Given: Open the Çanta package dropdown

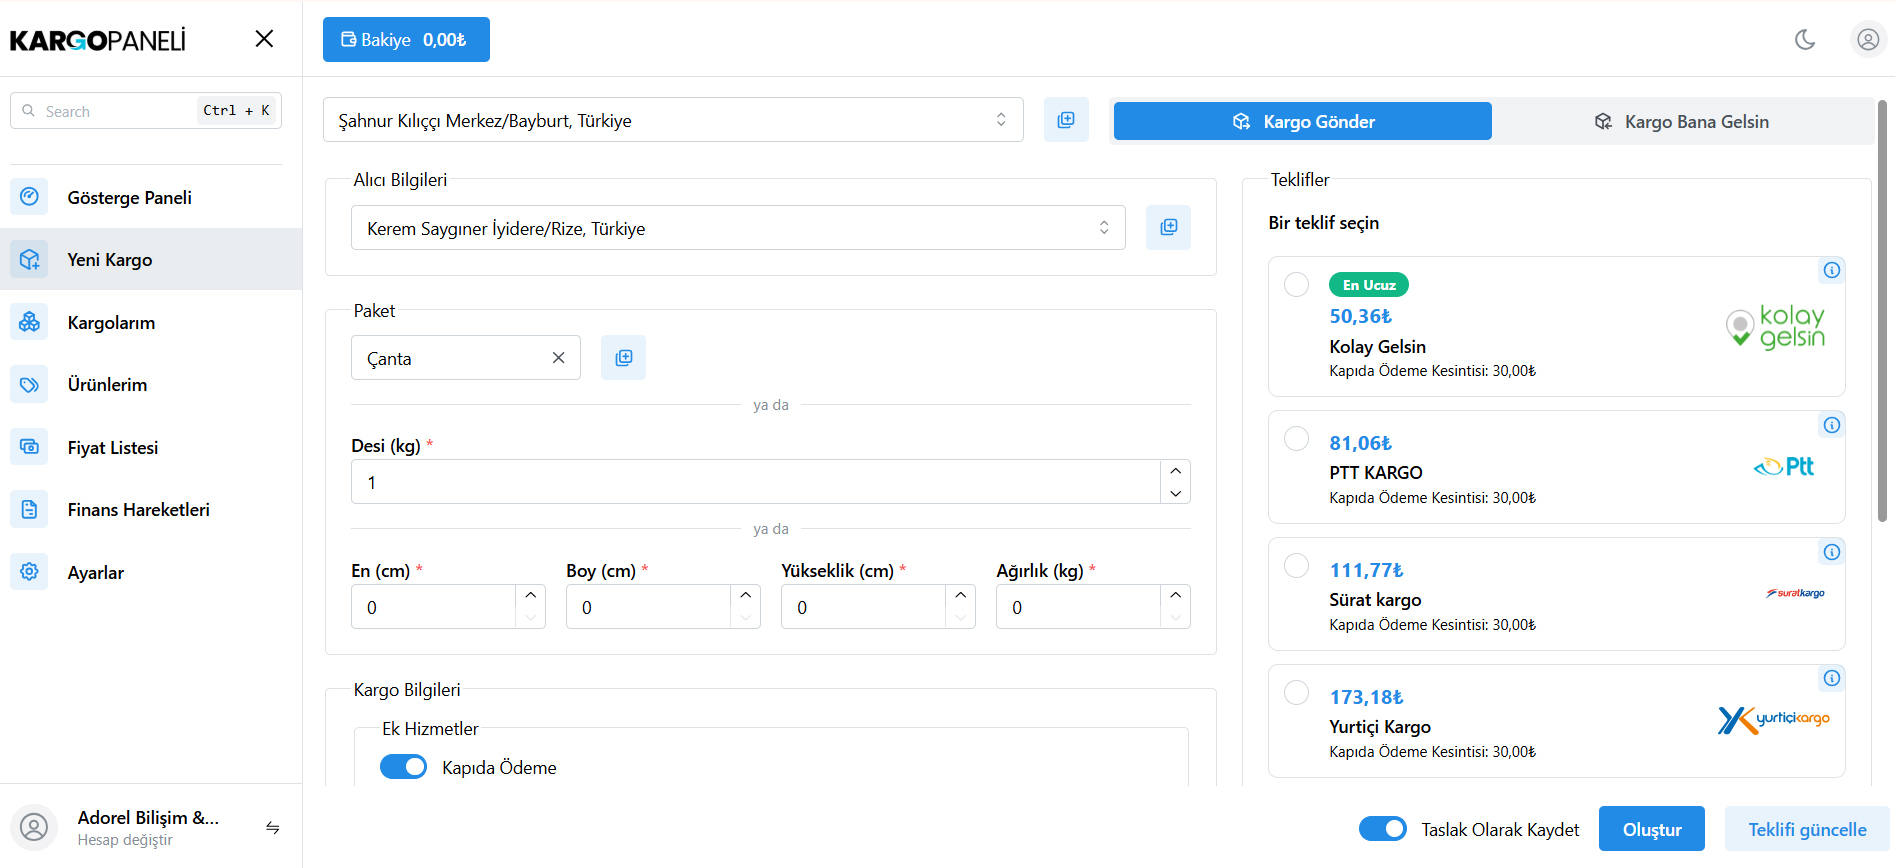Looking at the screenshot, I should coord(465,357).
